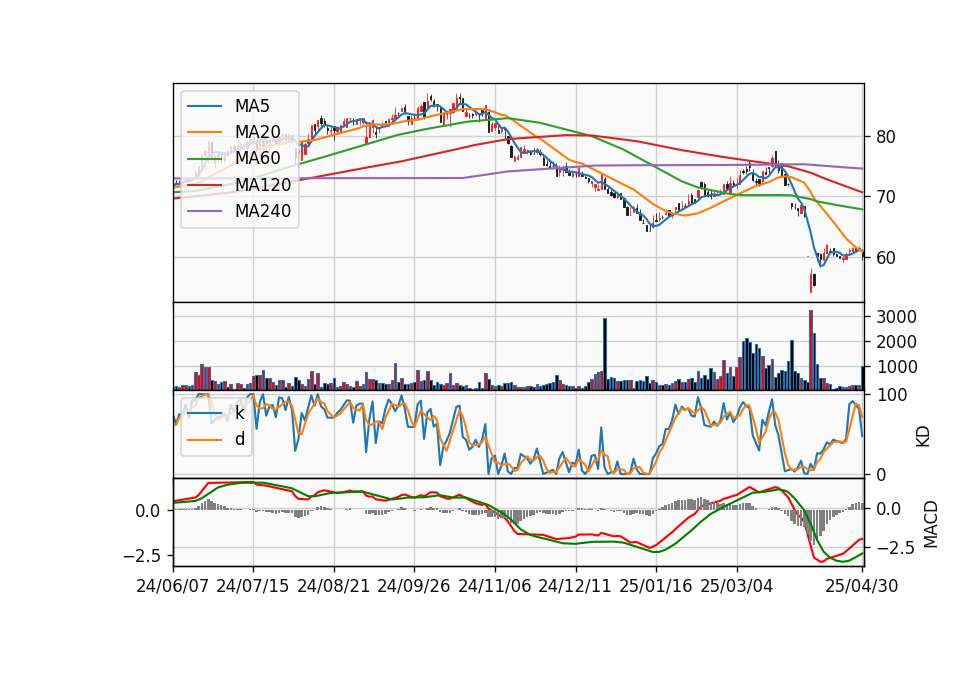
Task: Click the 25/03/04 date axis label
Action: [737, 586]
